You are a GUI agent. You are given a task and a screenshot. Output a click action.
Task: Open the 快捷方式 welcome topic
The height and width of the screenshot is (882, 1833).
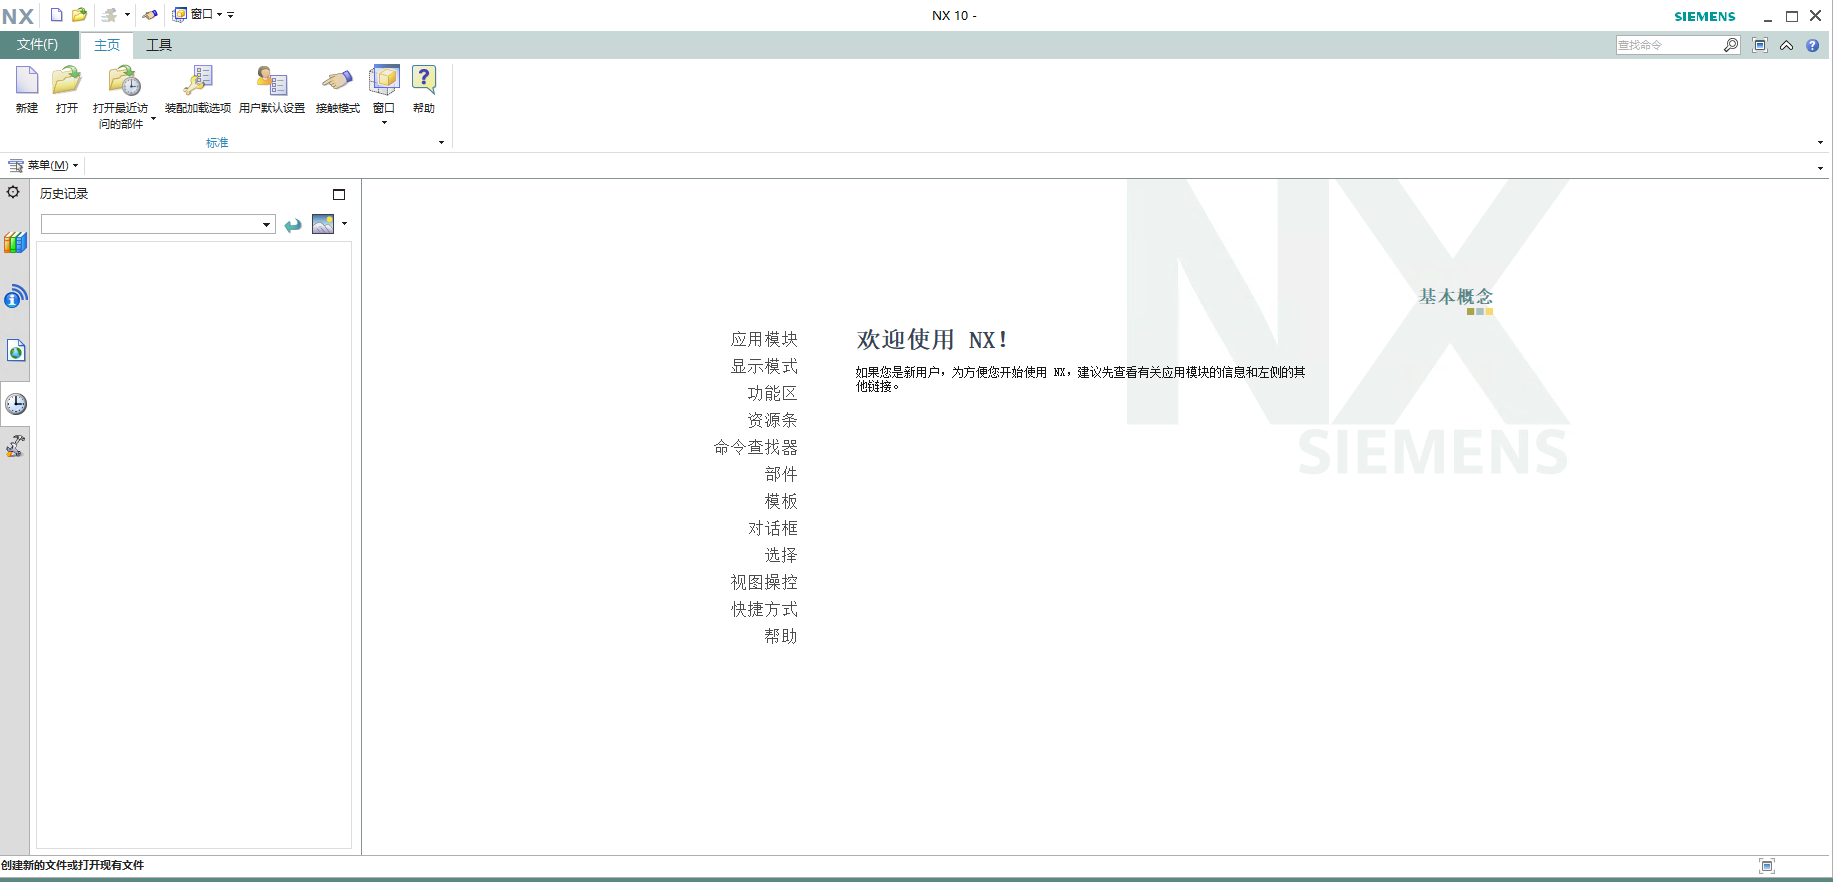click(x=764, y=609)
